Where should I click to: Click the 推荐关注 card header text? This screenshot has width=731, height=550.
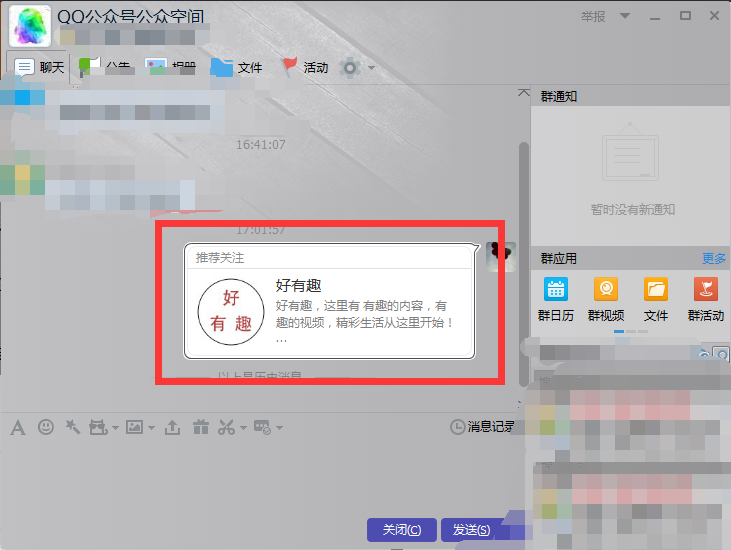tap(220, 258)
